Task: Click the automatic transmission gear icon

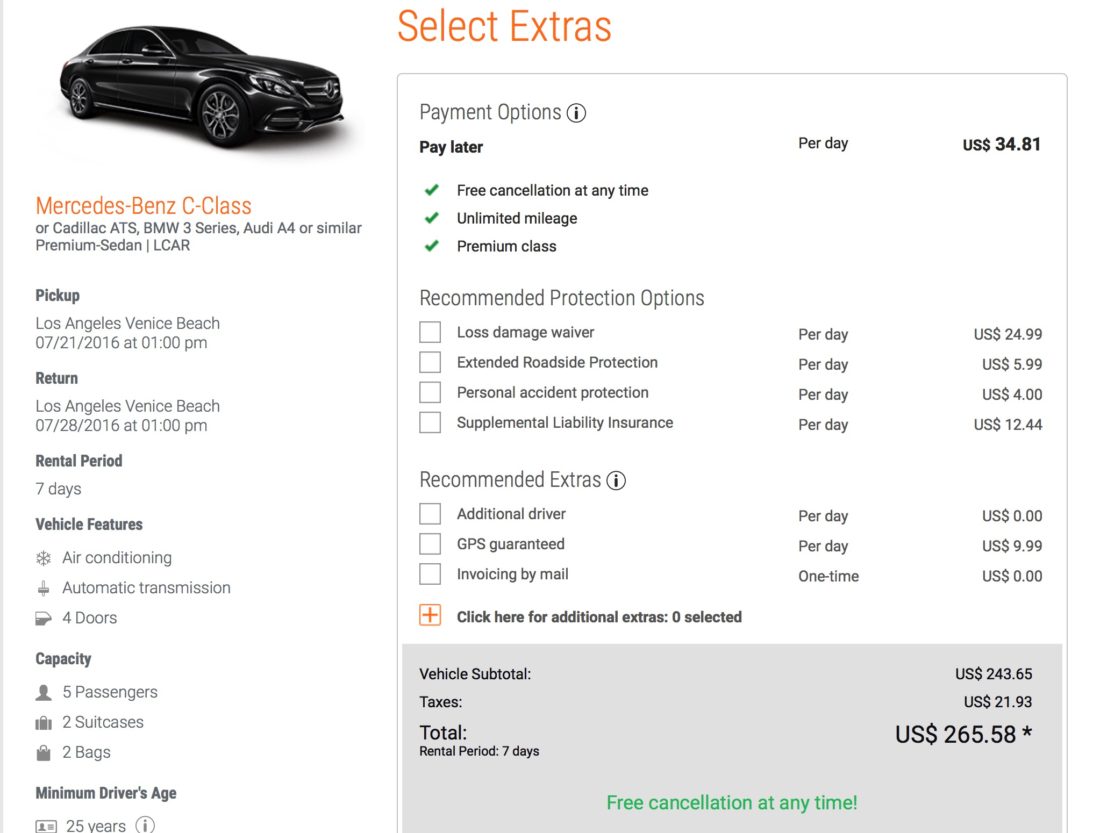Action: point(44,588)
